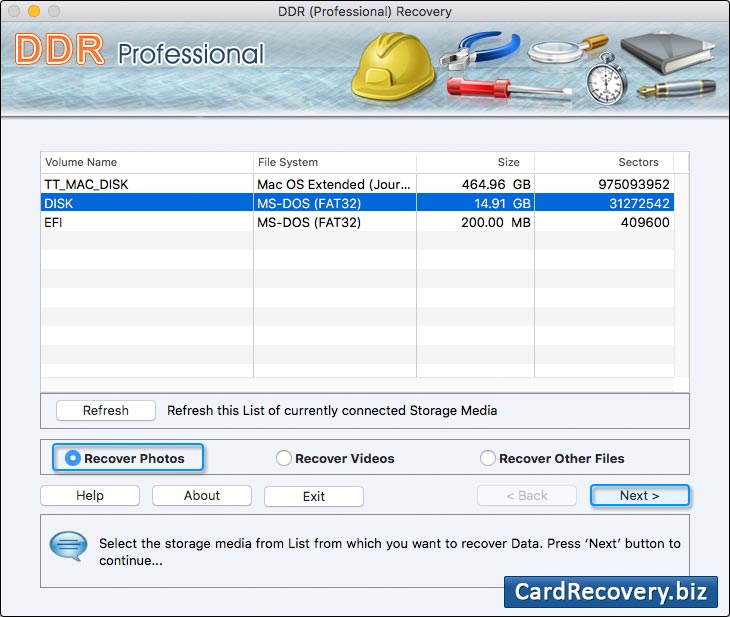Viewport: 730px width, 617px height.
Task: Click the Sectors column header
Action: tap(604, 162)
